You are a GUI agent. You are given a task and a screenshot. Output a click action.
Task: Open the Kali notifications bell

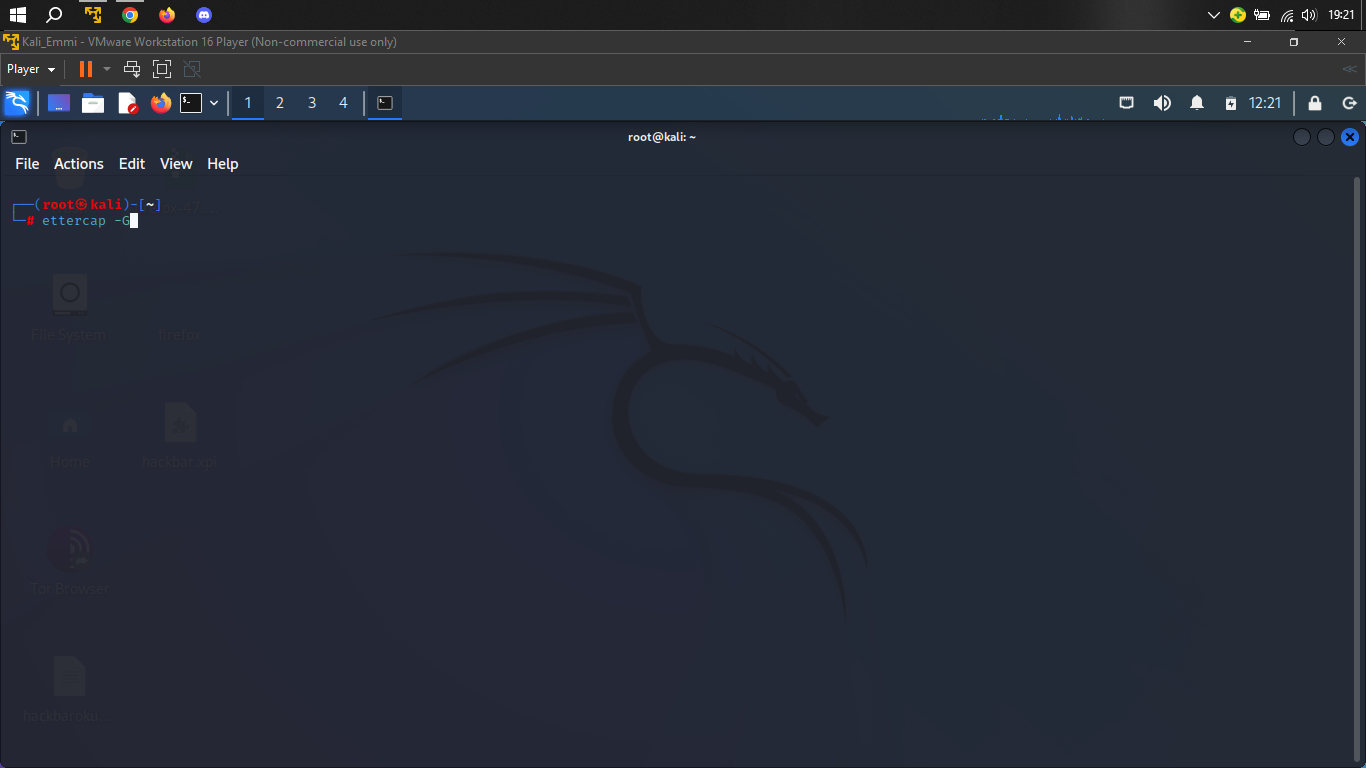(1197, 103)
